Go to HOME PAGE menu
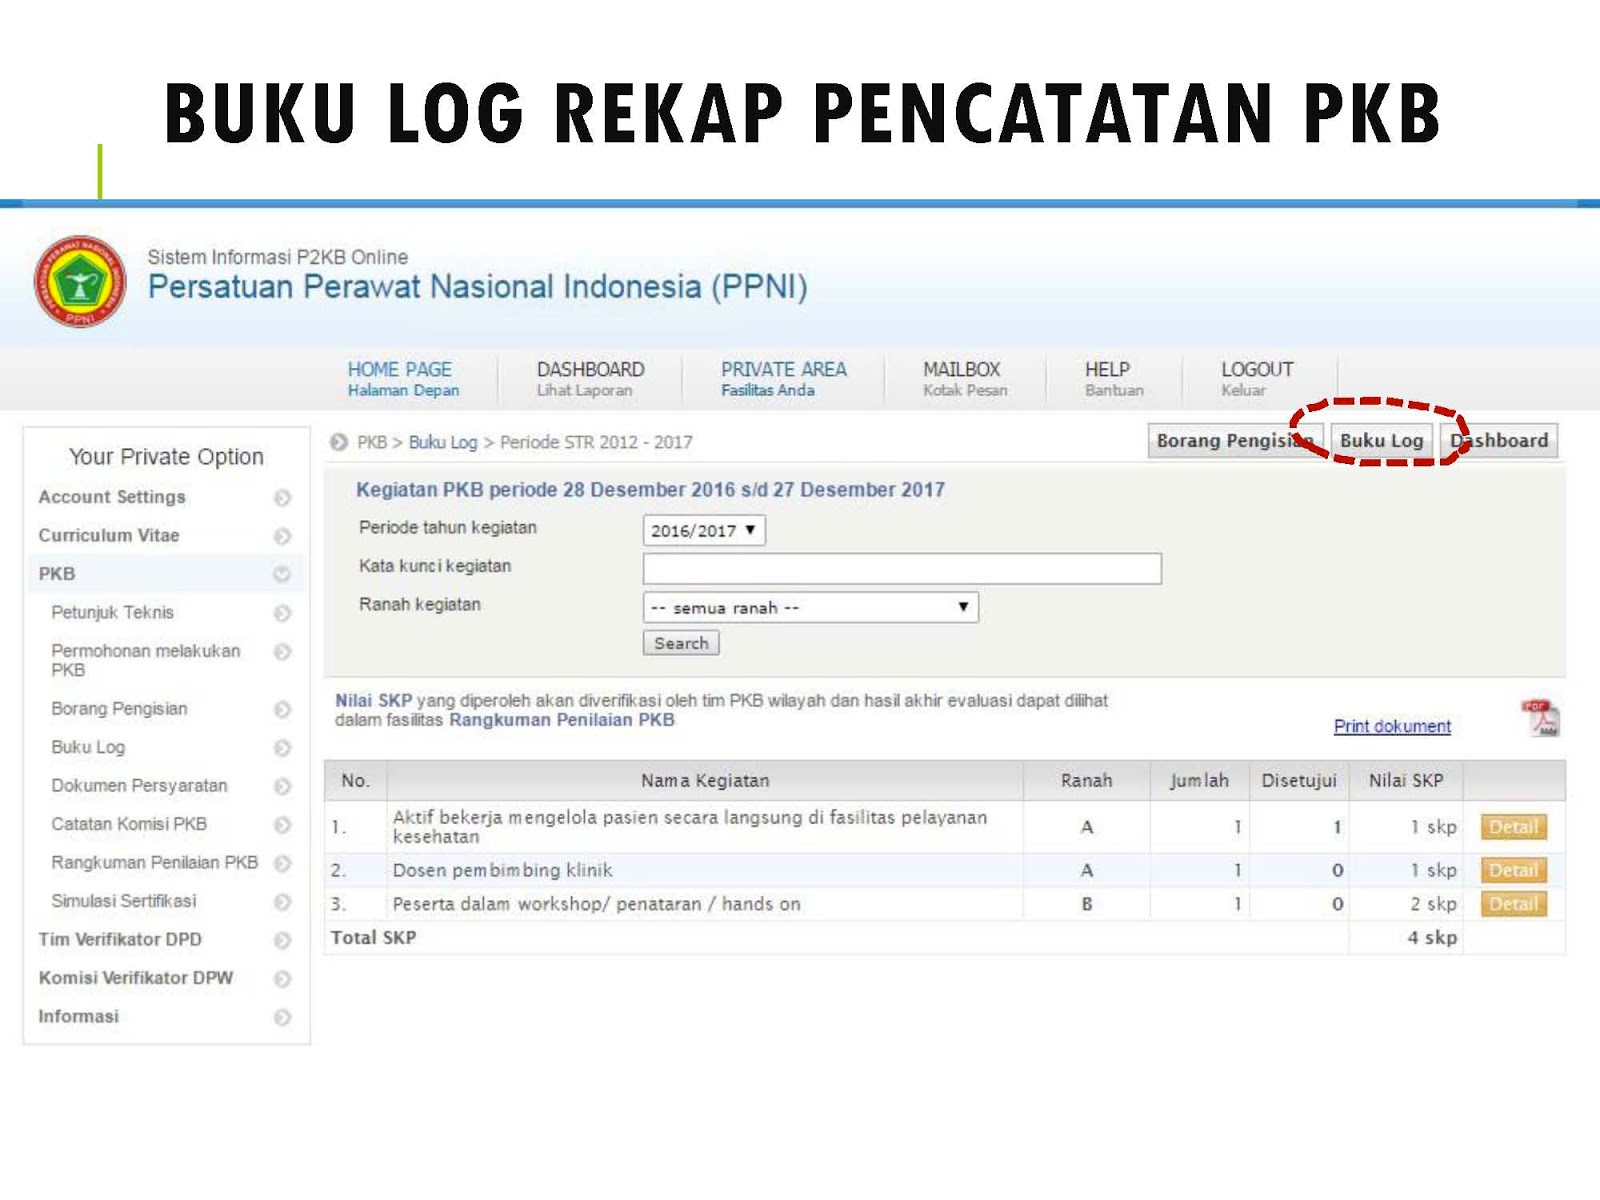 [x=403, y=379]
